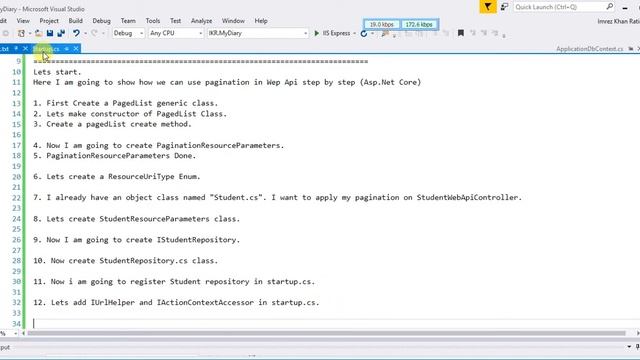Click the text 'Lets start.' on line 10
This screenshot has width=640, height=360.
pos(57,72)
